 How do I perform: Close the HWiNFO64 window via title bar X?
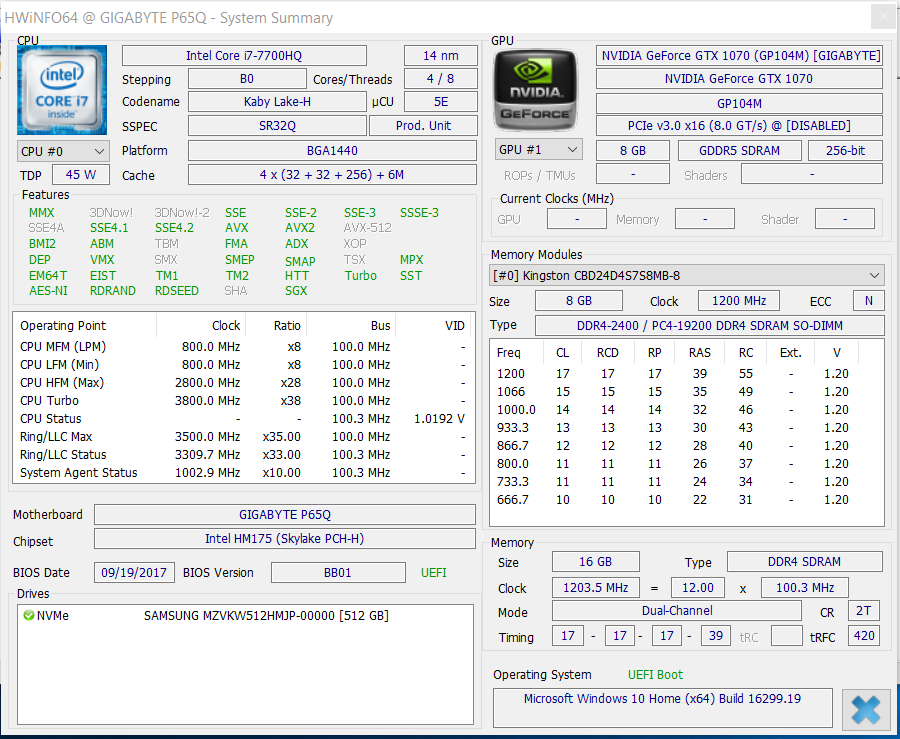[884, 17]
